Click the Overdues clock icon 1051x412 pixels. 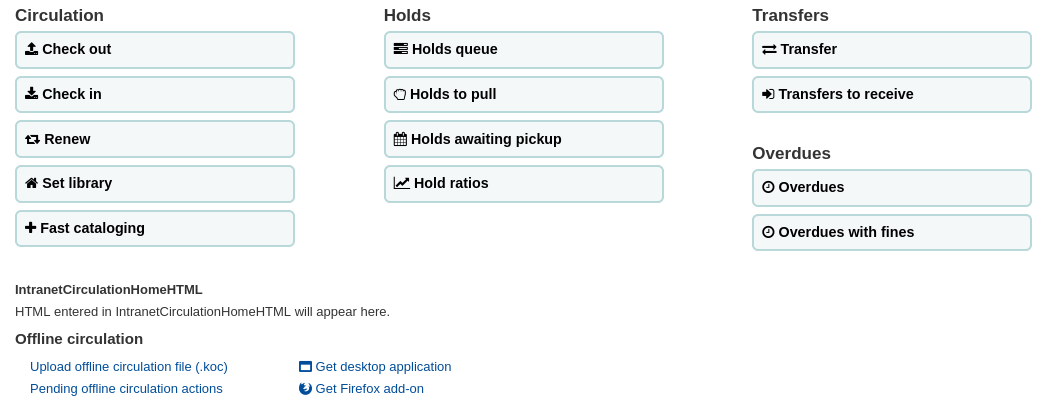click(x=768, y=187)
